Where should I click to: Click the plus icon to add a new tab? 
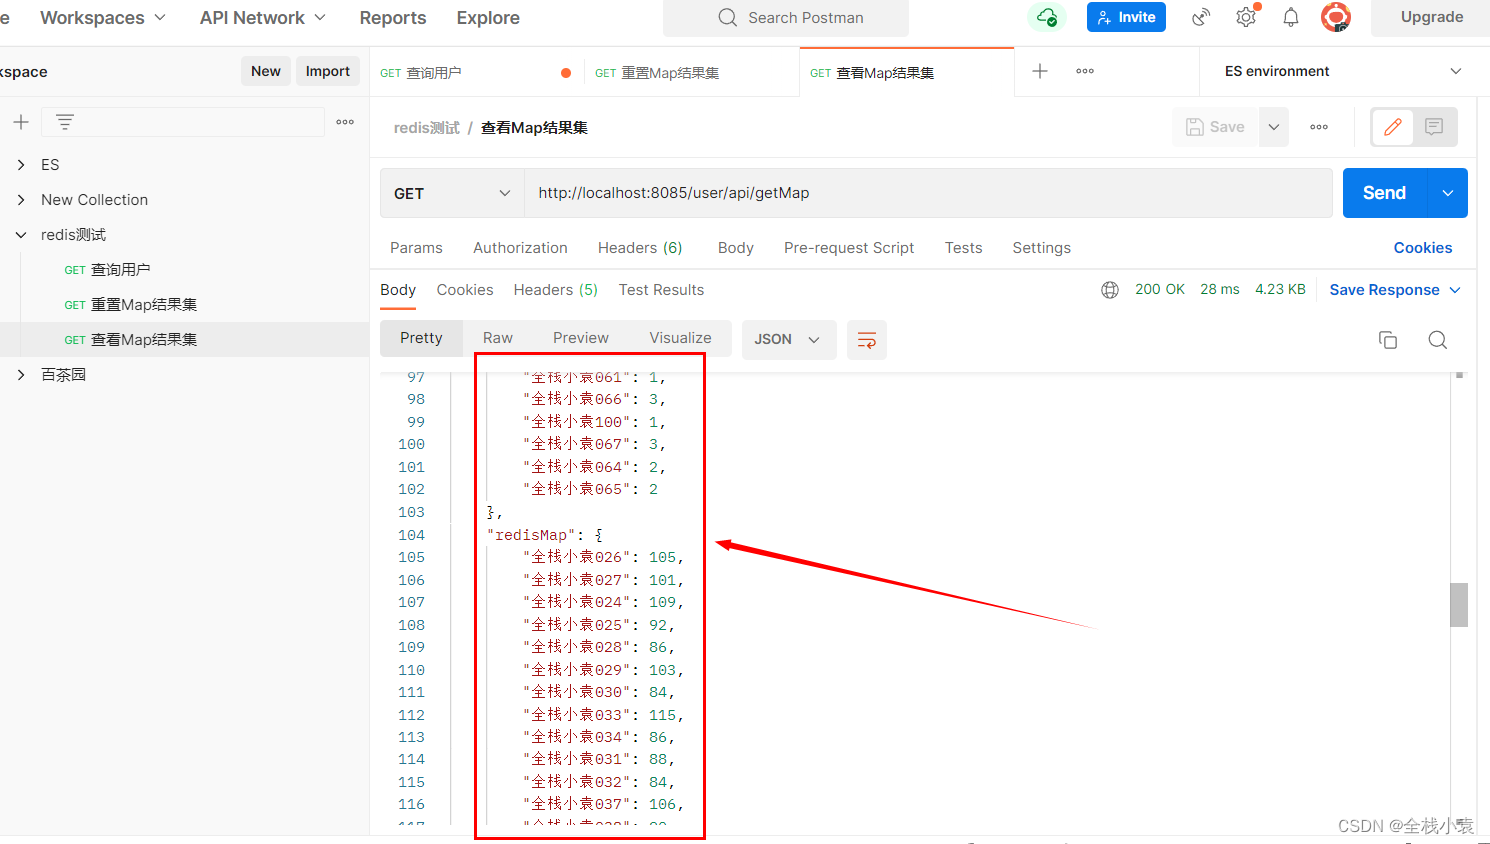1040,71
